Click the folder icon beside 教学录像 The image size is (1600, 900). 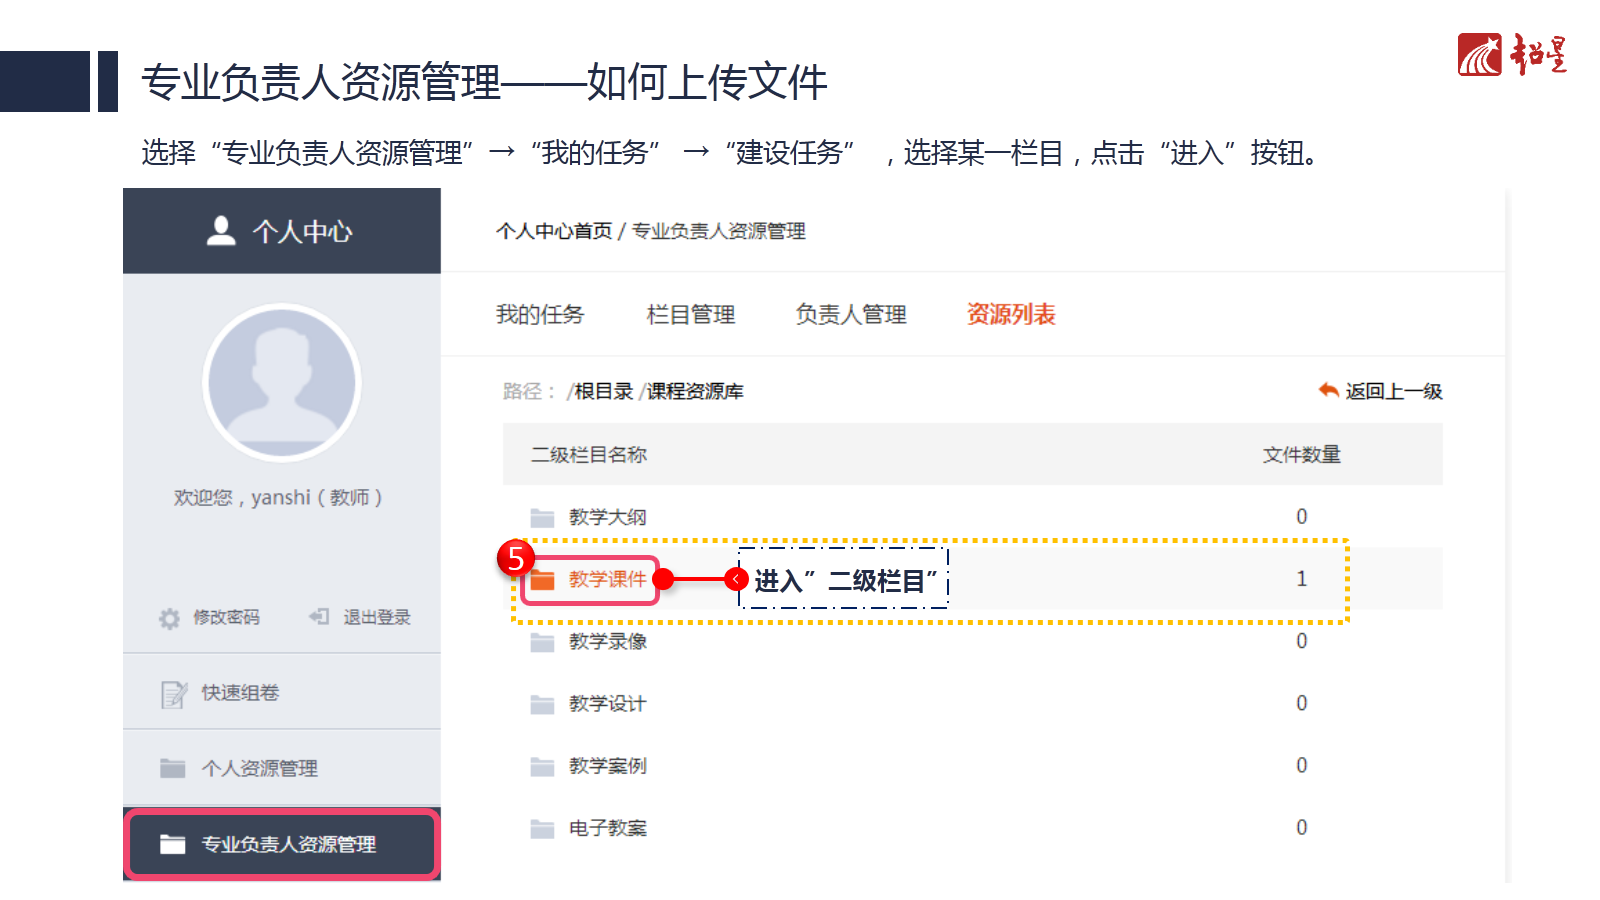(x=542, y=642)
